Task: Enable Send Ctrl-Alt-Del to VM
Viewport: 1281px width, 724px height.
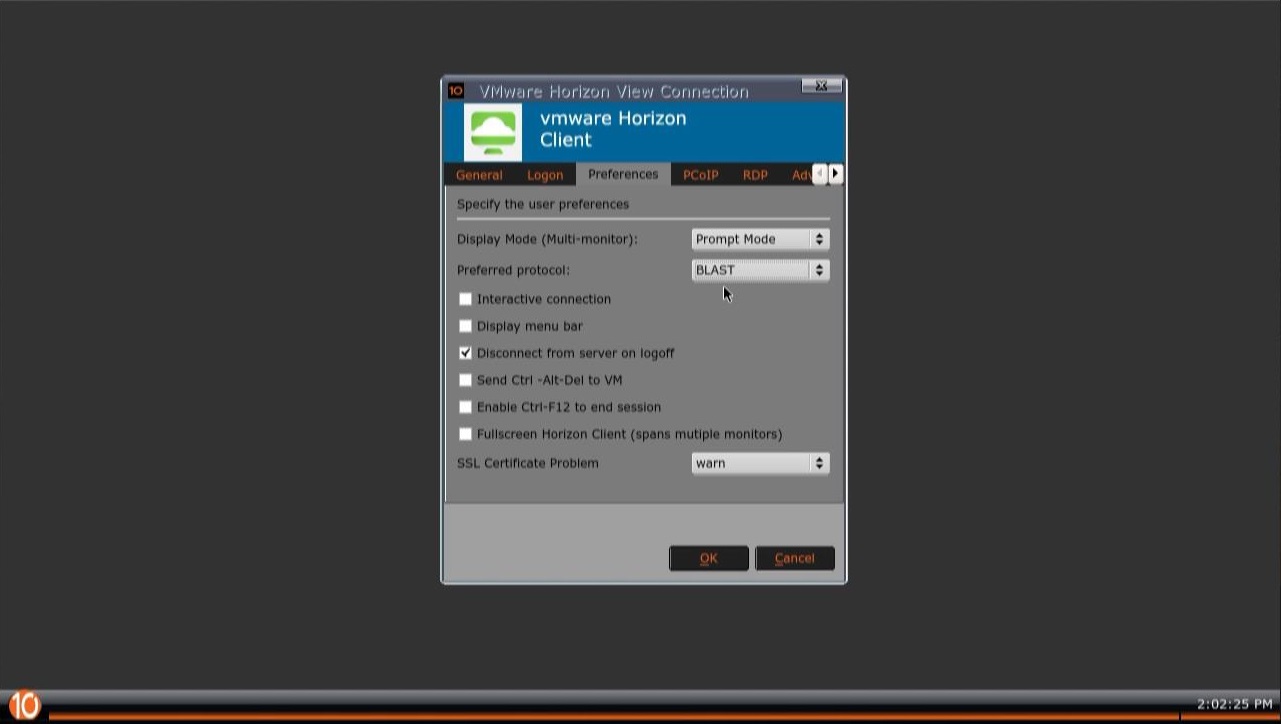Action: [x=465, y=380]
